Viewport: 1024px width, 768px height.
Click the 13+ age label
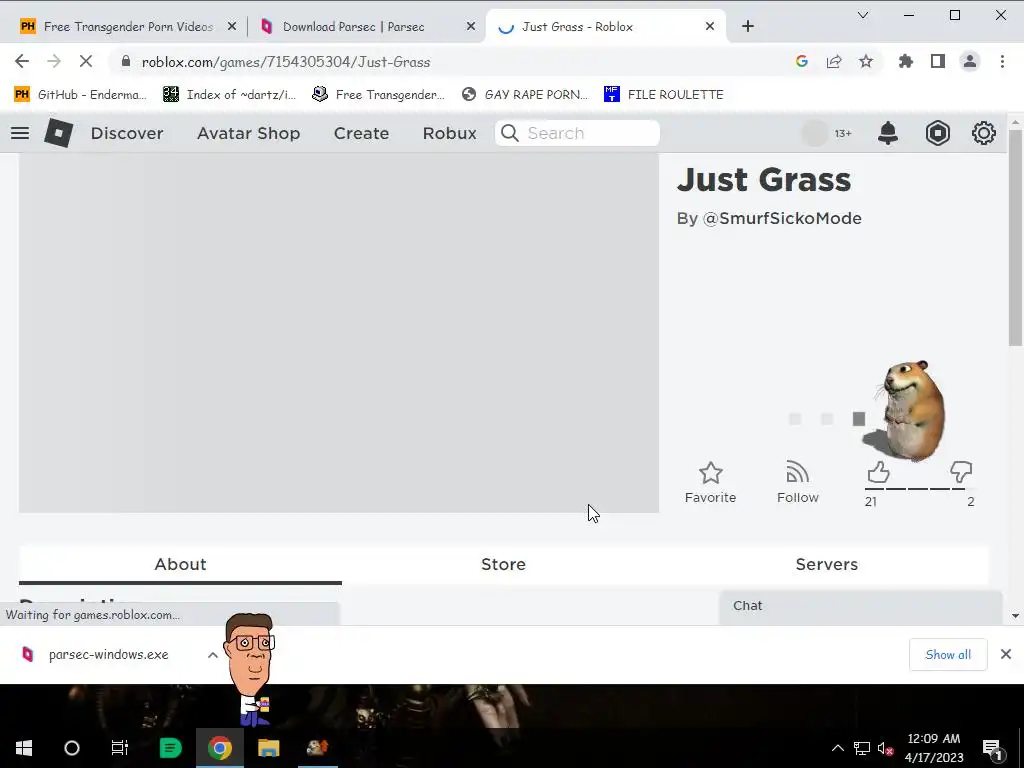[x=843, y=133]
